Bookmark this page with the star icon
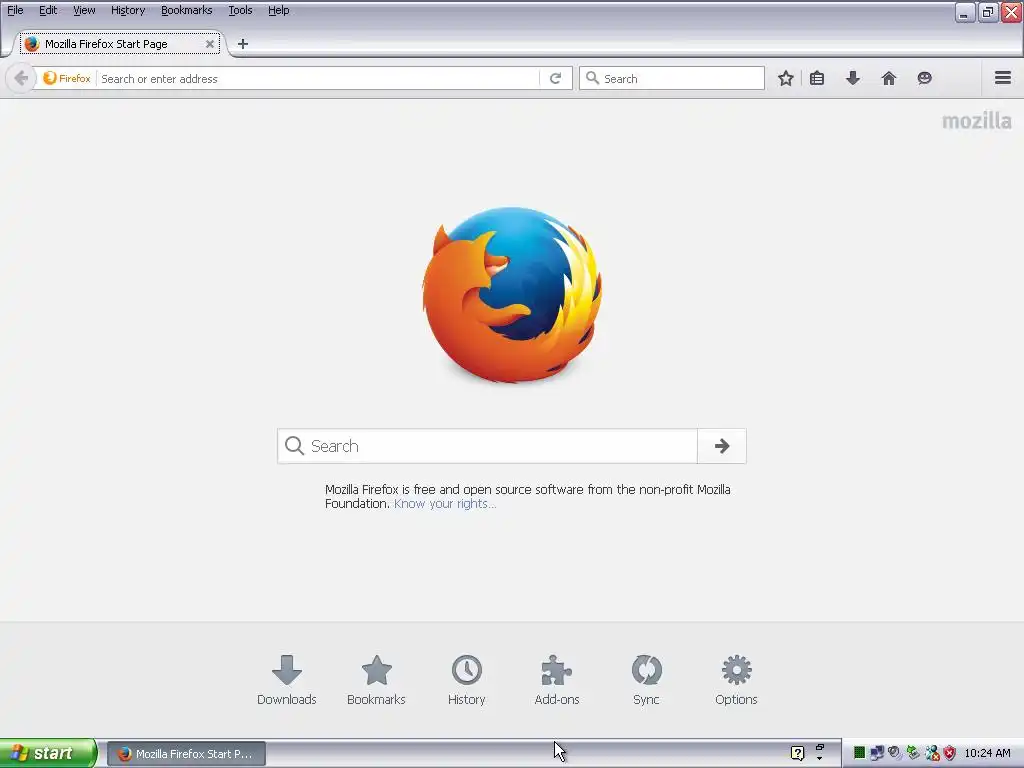 pos(786,78)
